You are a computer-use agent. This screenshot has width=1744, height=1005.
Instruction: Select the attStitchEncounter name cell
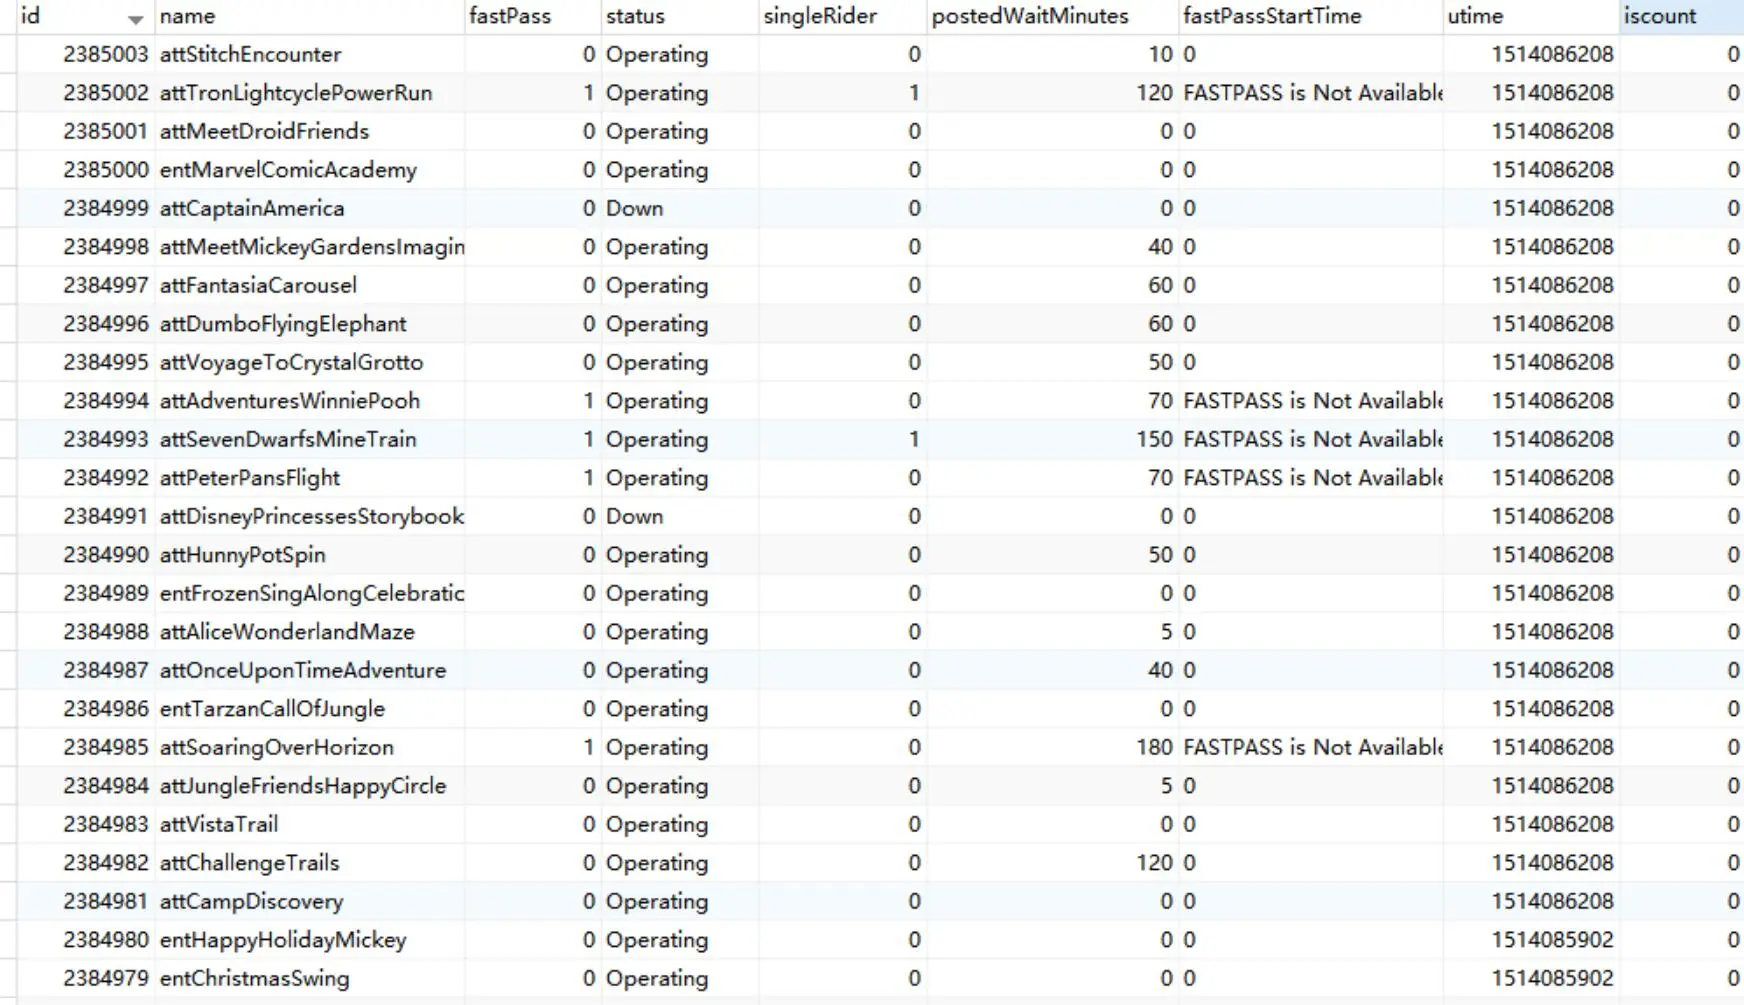click(x=310, y=54)
